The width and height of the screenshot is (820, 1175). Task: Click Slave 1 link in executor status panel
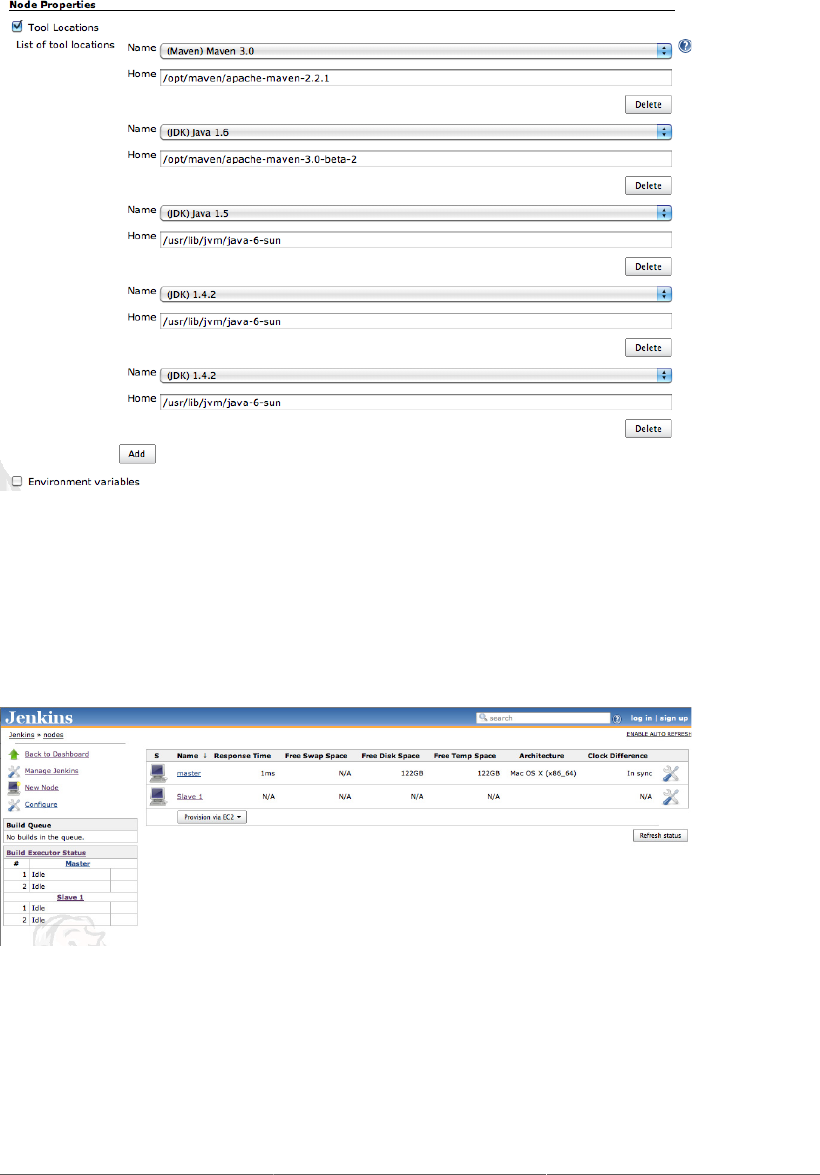pyautogui.click(x=70, y=897)
